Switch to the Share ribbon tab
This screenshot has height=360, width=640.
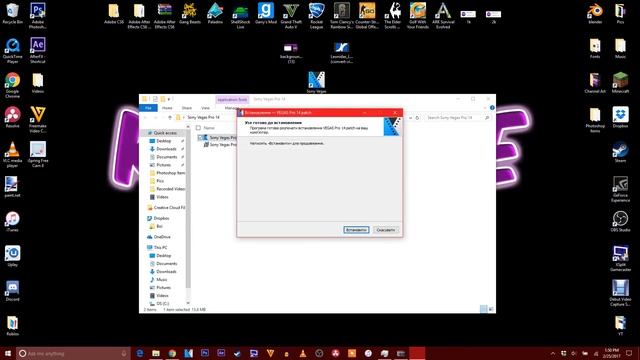click(x=187, y=108)
